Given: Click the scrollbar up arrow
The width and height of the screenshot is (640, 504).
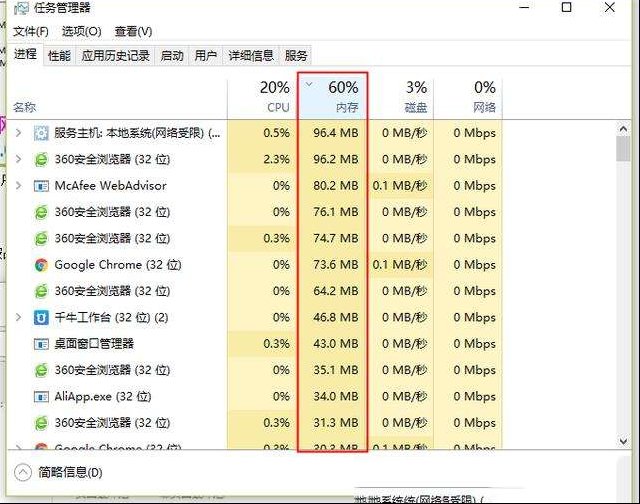Looking at the screenshot, I should (623, 129).
